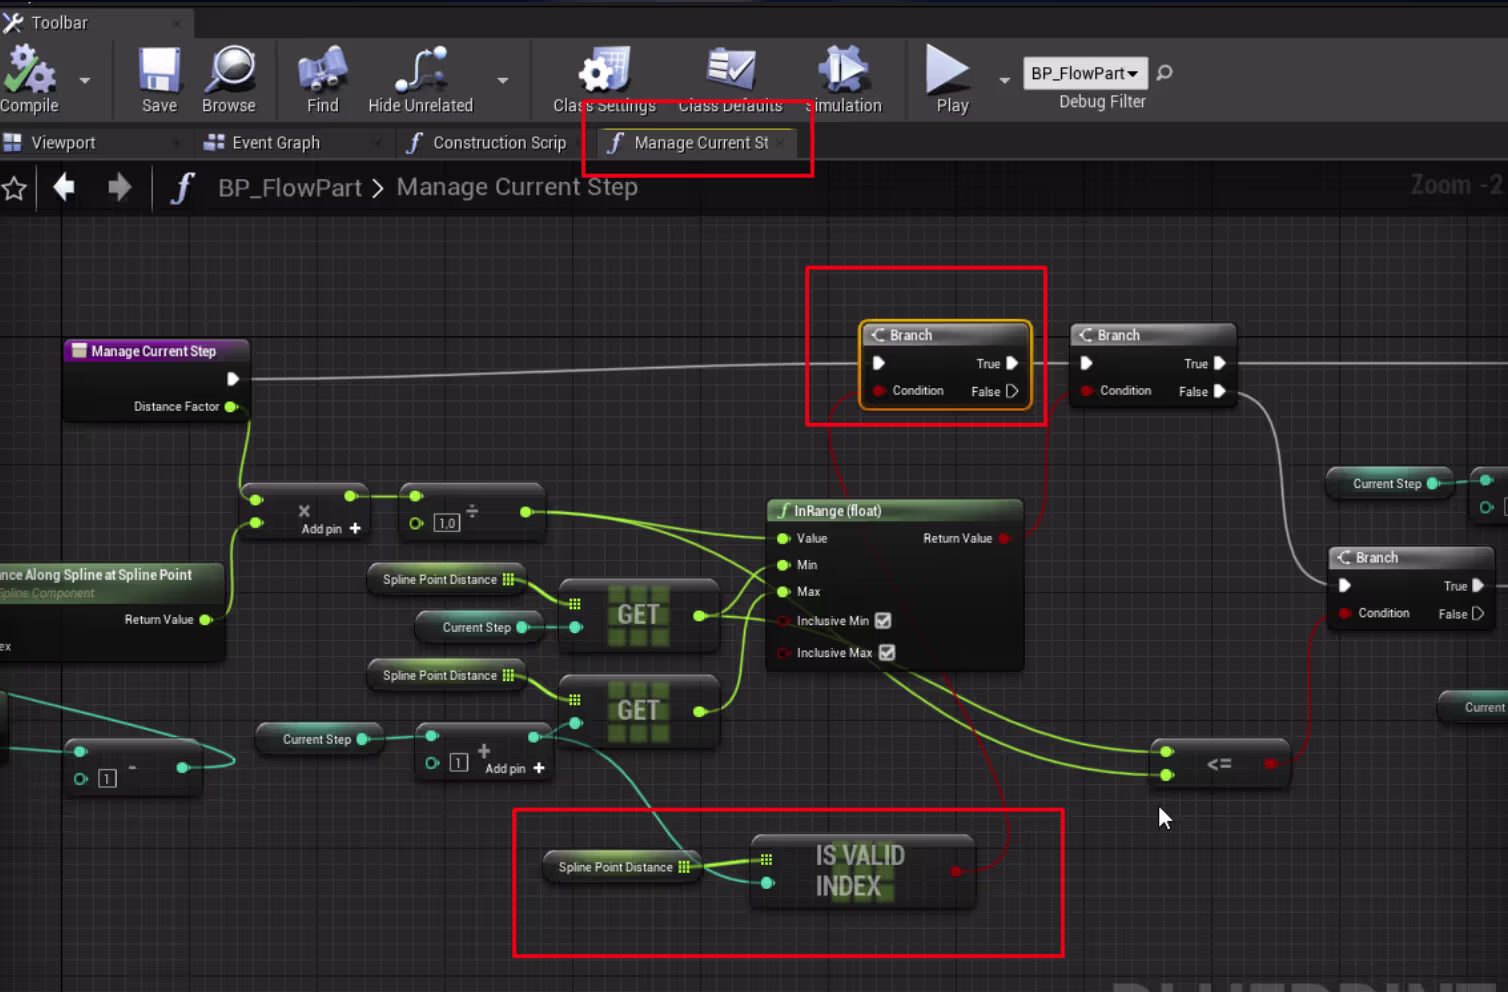Screen dimensions: 1508x992
Task: Switch to the Viewport tab
Action: pos(63,143)
